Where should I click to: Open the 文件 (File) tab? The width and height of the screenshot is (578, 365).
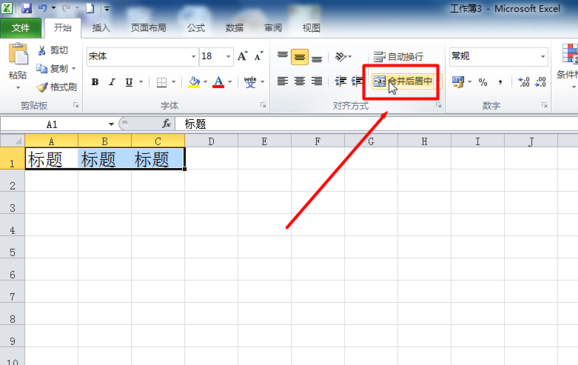coord(21,28)
